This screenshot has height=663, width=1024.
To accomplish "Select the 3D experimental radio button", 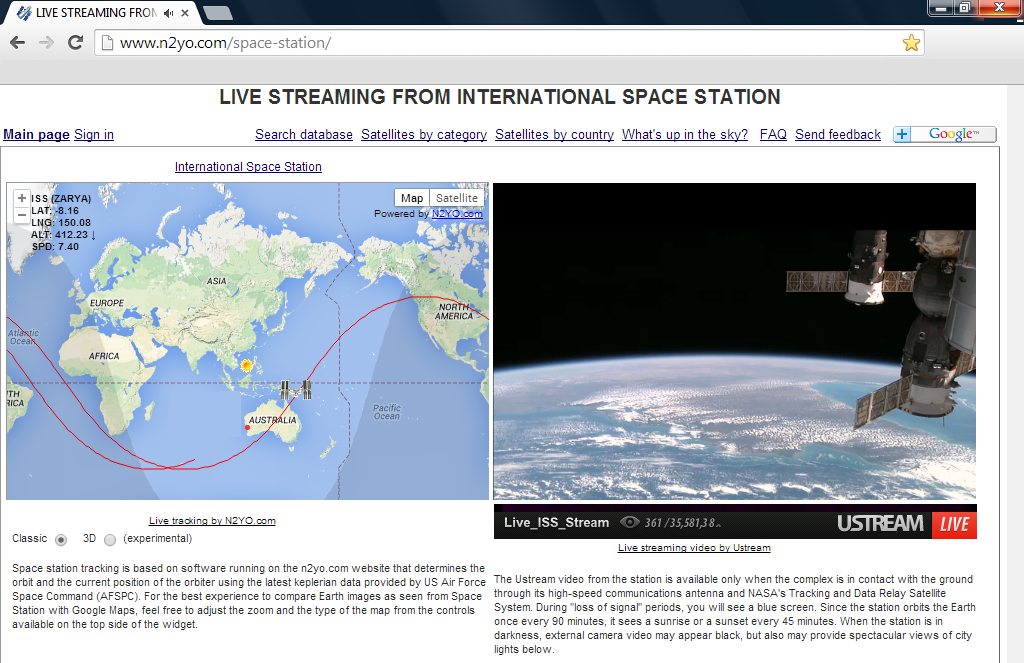I will click(110, 539).
